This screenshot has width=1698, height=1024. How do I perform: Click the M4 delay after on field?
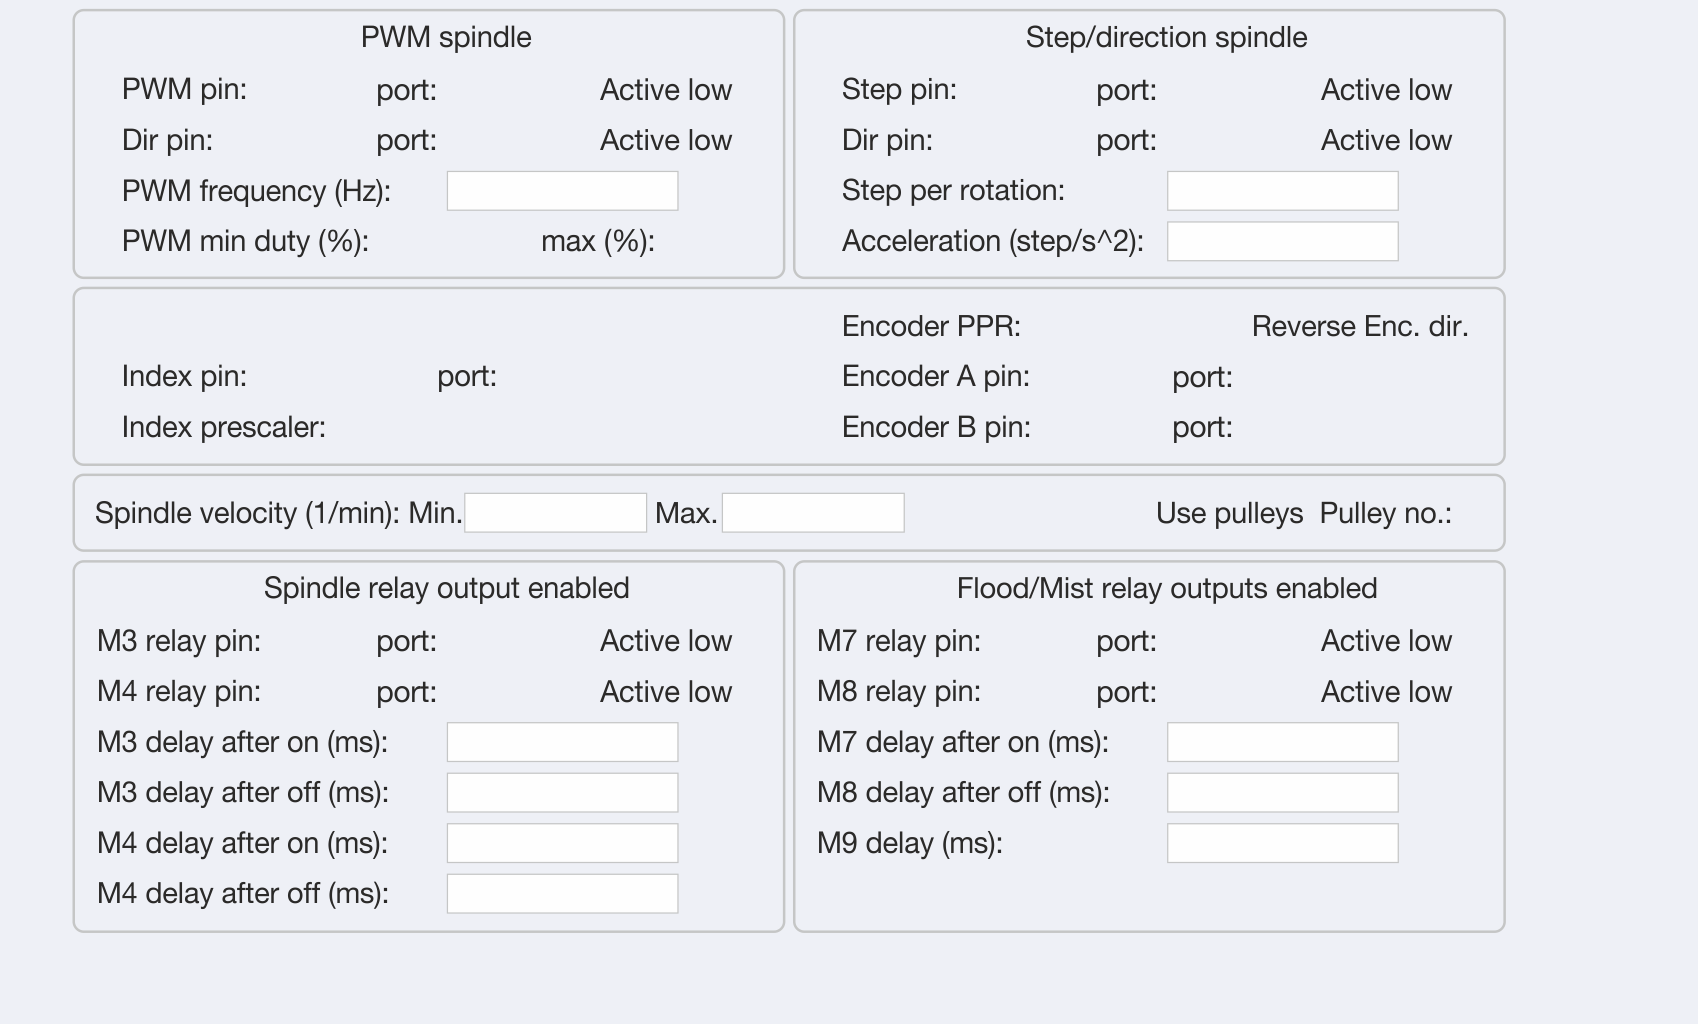point(562,843)
